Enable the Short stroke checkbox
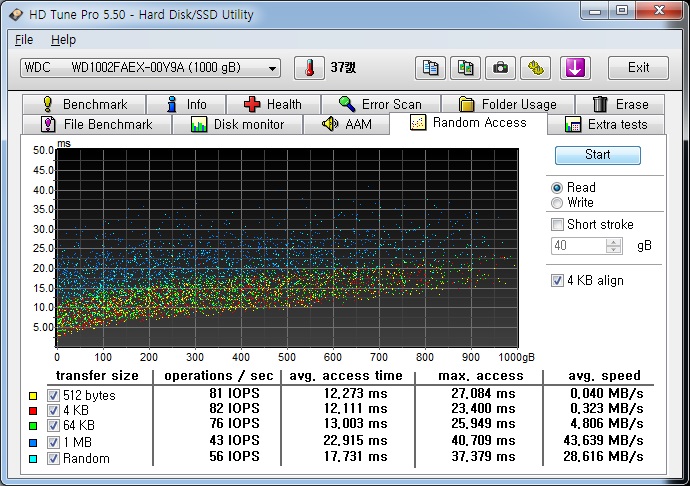This screenshot has height=486, width=690. (x=557, y=225)
